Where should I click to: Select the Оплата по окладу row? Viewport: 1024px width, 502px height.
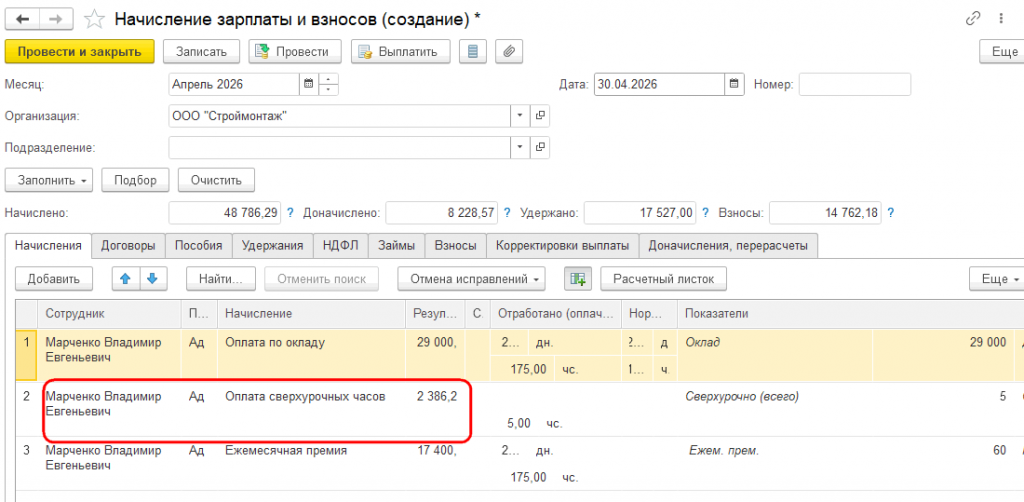pyautogui.click(x=520, y=355)
